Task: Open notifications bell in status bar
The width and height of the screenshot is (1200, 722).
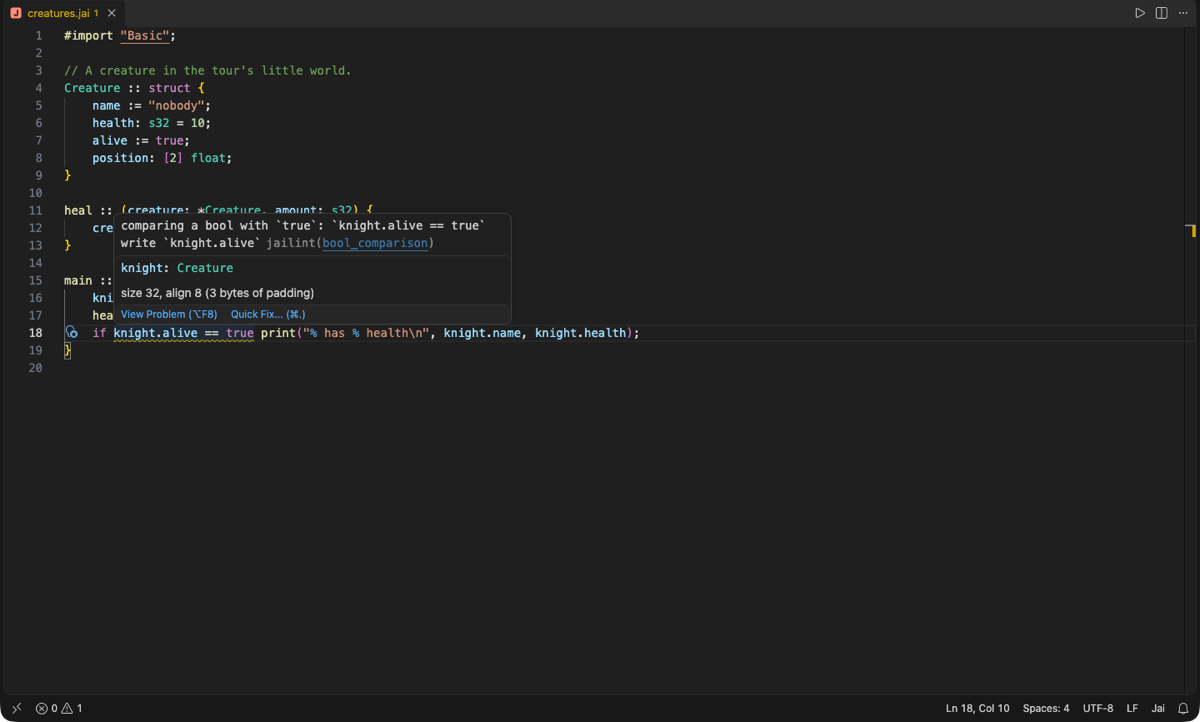Action: [1183, 708]
